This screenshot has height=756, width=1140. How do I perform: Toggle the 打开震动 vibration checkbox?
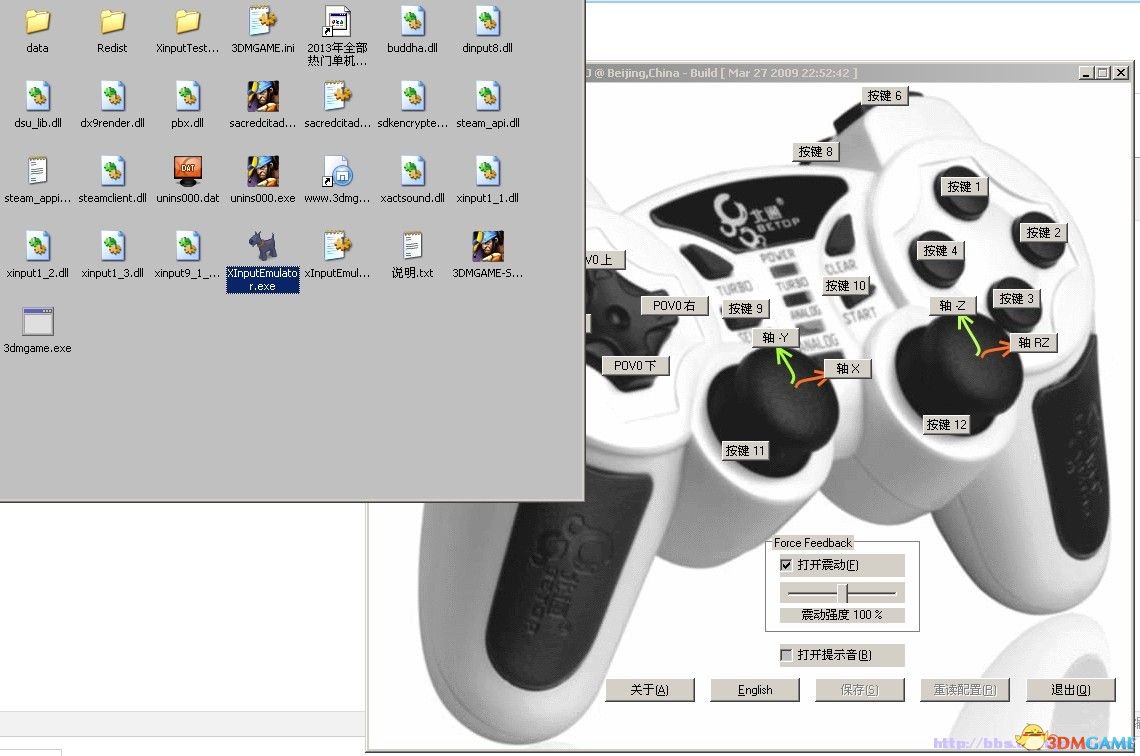786,565
